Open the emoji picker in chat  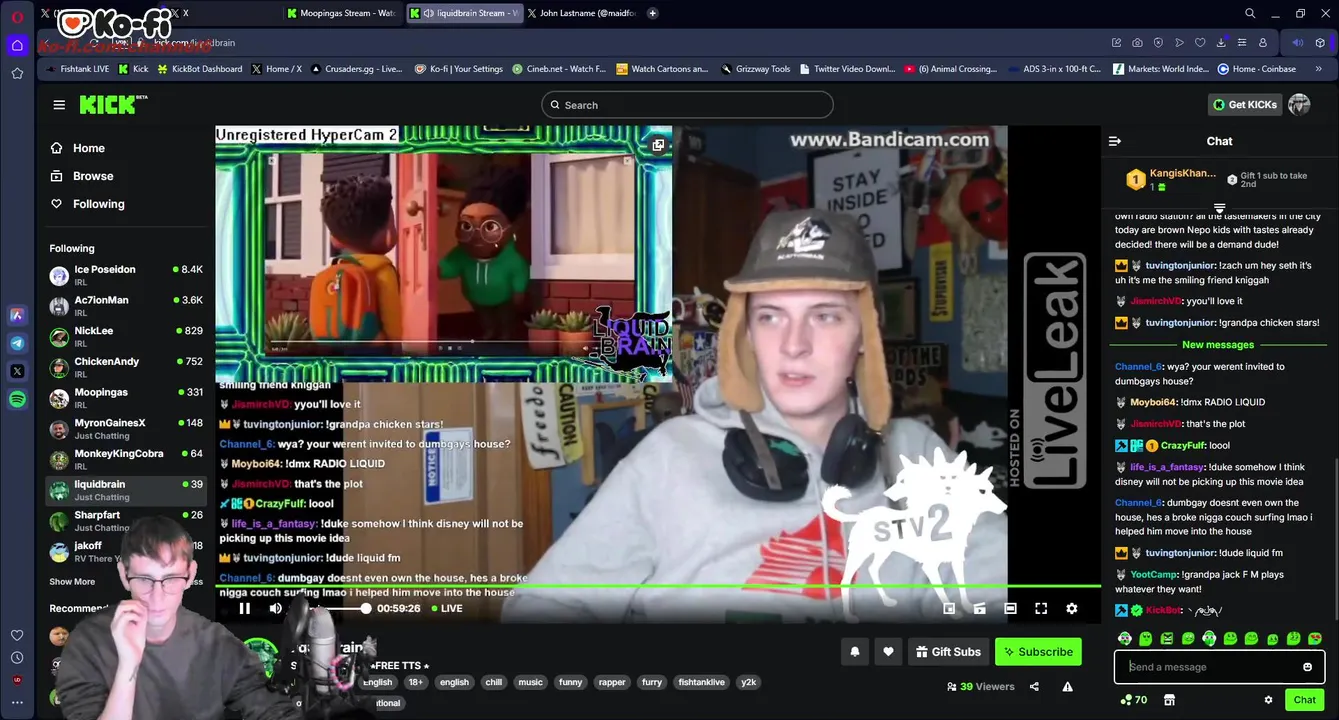tap(1307, 667)
